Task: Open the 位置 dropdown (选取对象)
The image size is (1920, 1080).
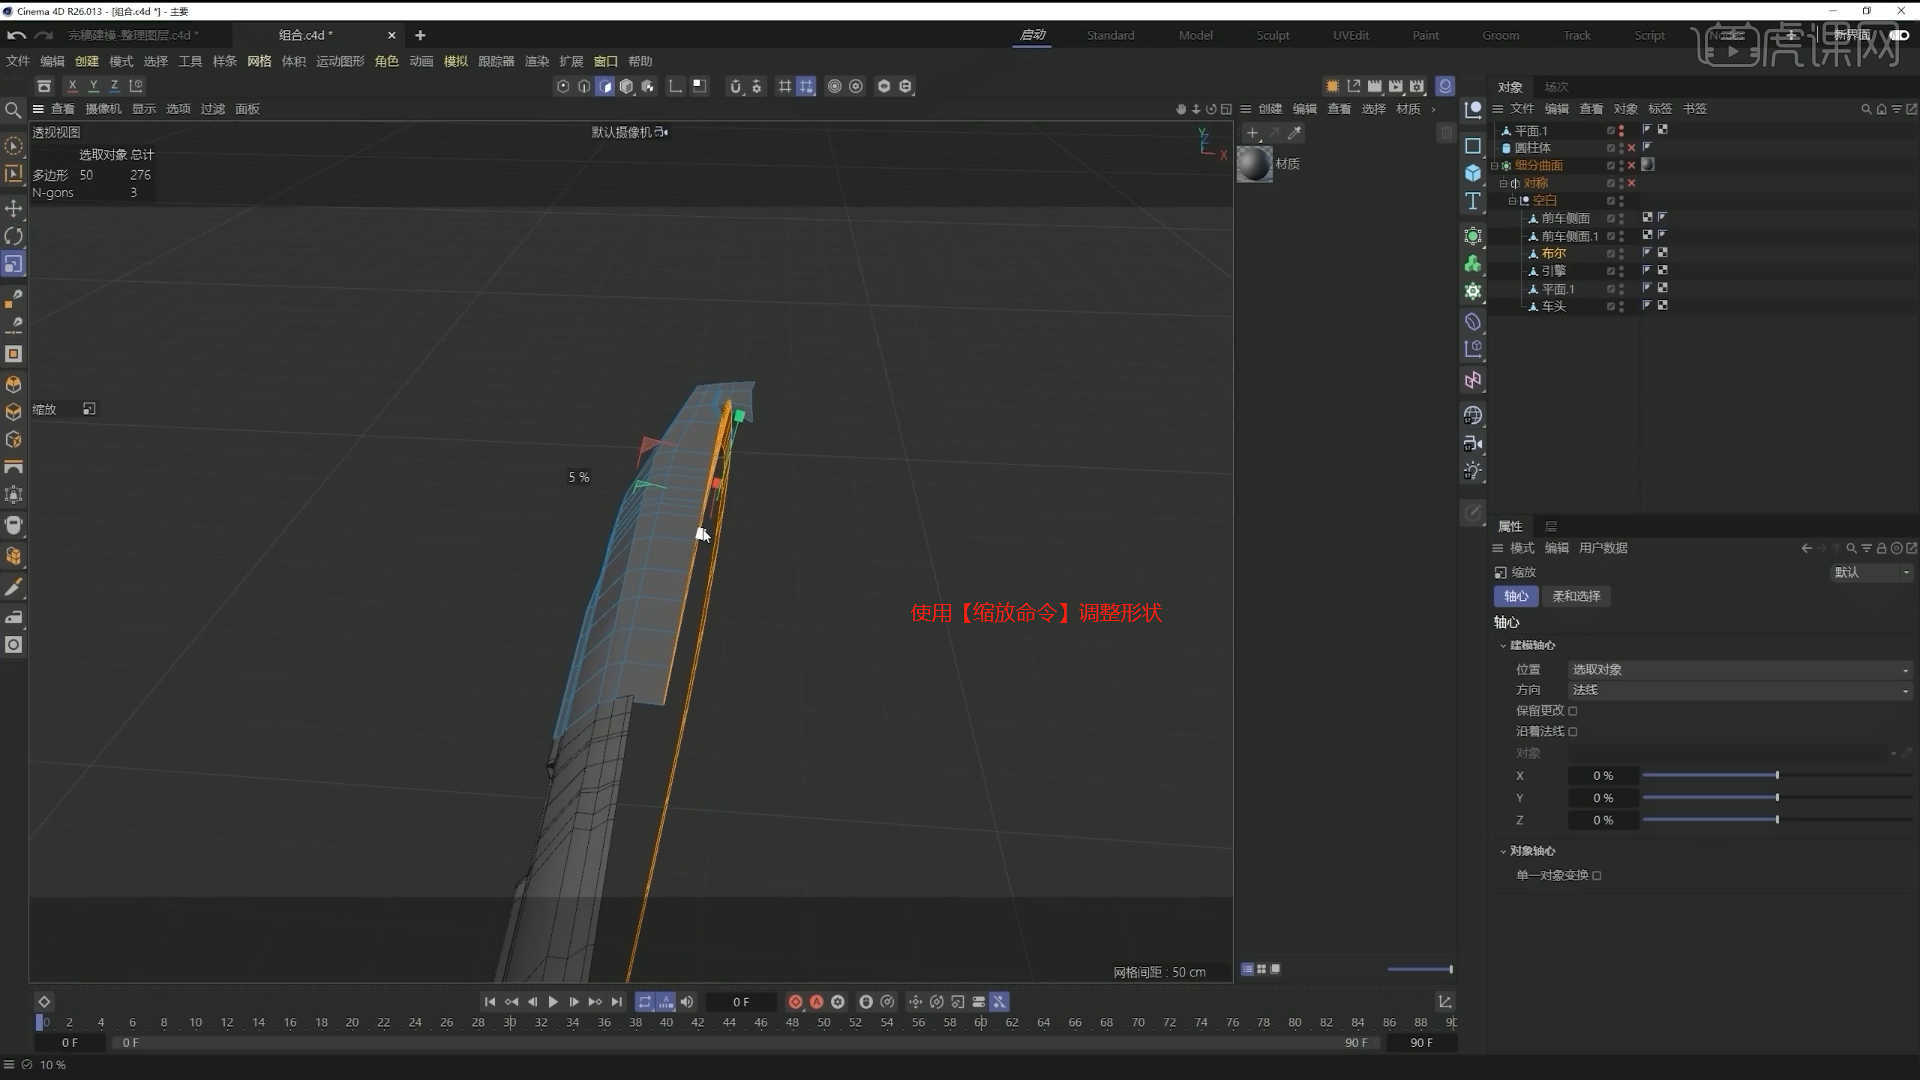Action: [1740, 670]
